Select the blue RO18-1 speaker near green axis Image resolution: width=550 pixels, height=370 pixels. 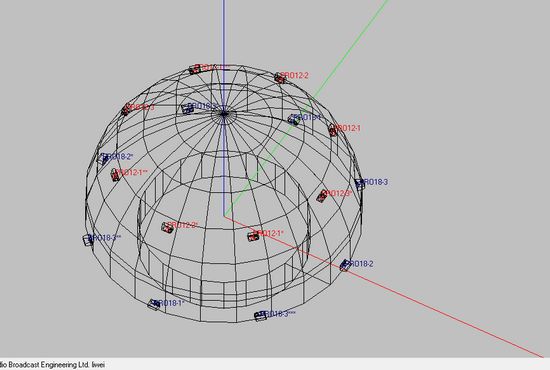[x=294, y=120]
